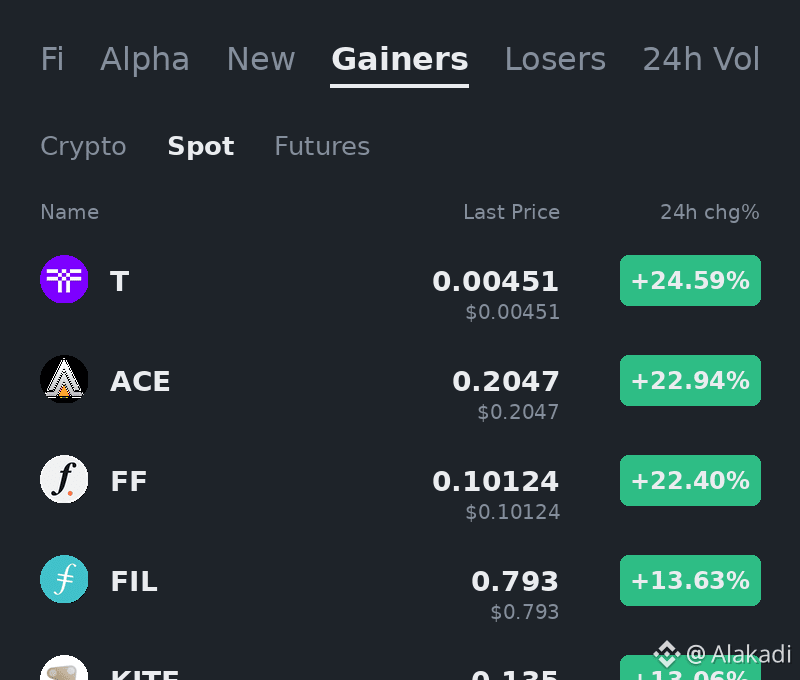This screenshot has height=680, width=800.
Task: Tap the KITE token icon
Action: (64, 668)
